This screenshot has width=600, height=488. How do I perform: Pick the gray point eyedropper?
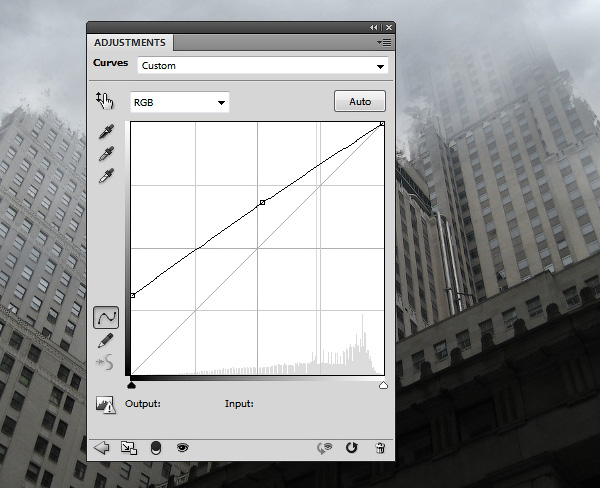(x=105, y=154)
